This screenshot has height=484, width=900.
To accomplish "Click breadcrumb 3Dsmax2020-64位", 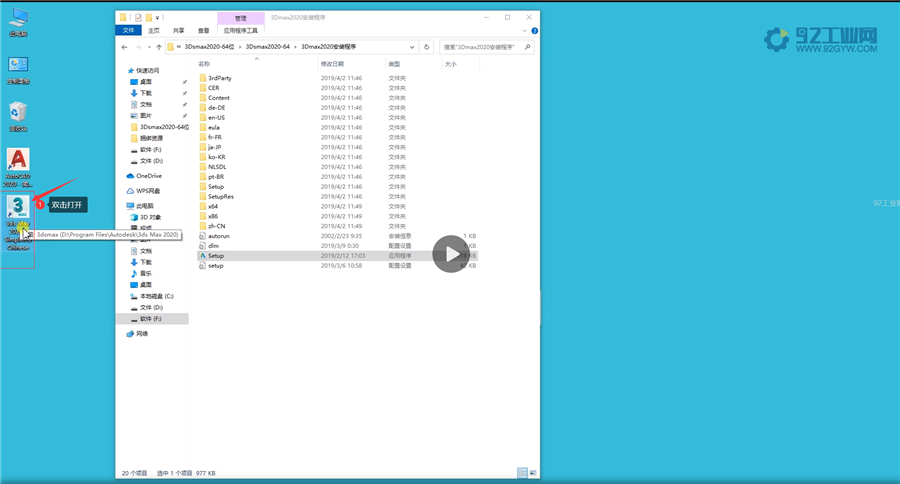I will click(210, 47).
